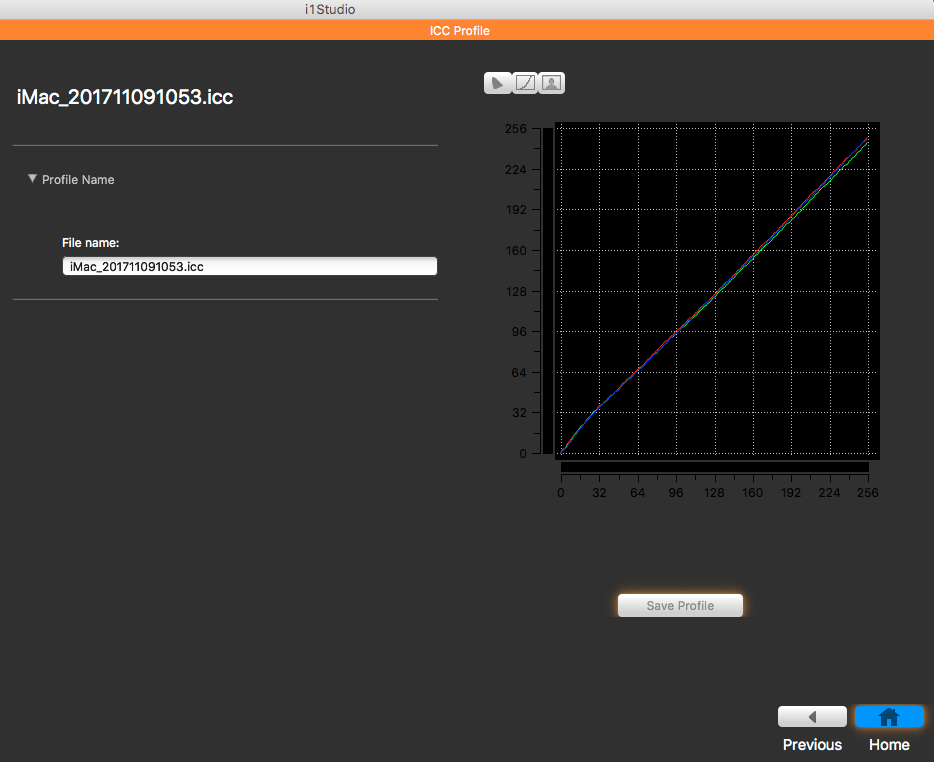Click the center of the curve graph
The image size is (934, 762).
click(716, 291)
